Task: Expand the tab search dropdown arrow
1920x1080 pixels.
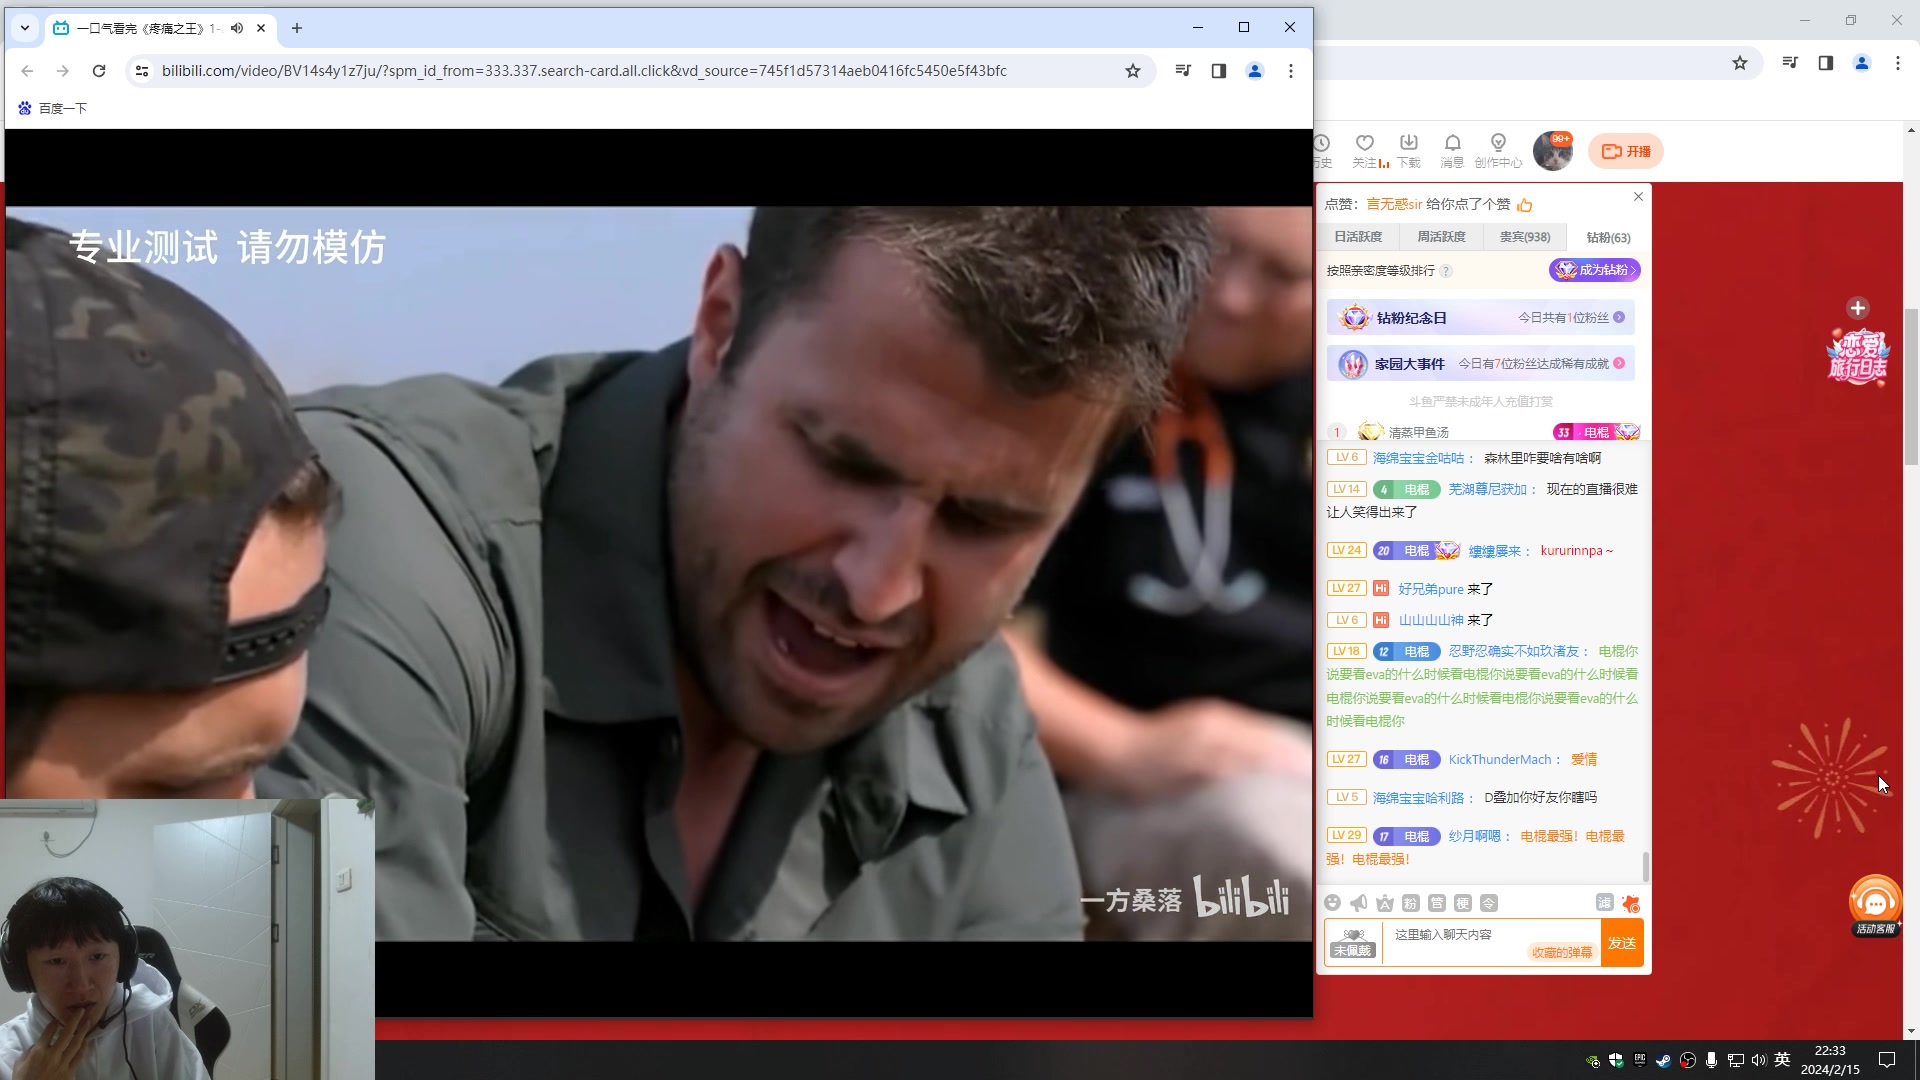Action: (x=25, y=28)
